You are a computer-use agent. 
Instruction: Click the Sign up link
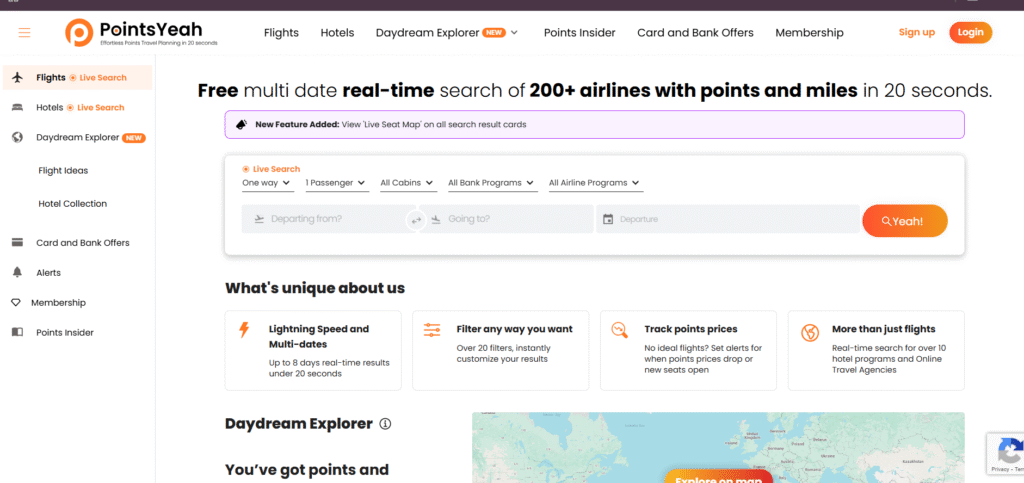pos(916,32)
